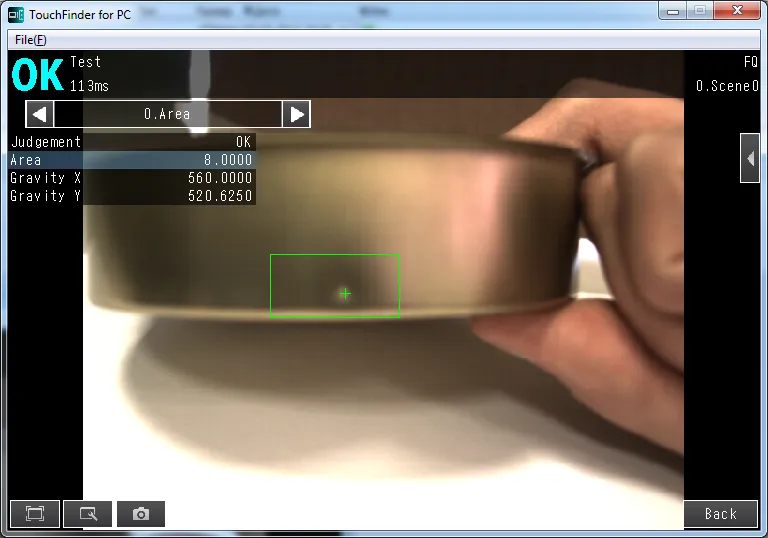Click the green crosshair gravity marker

[x=345, y=294]
